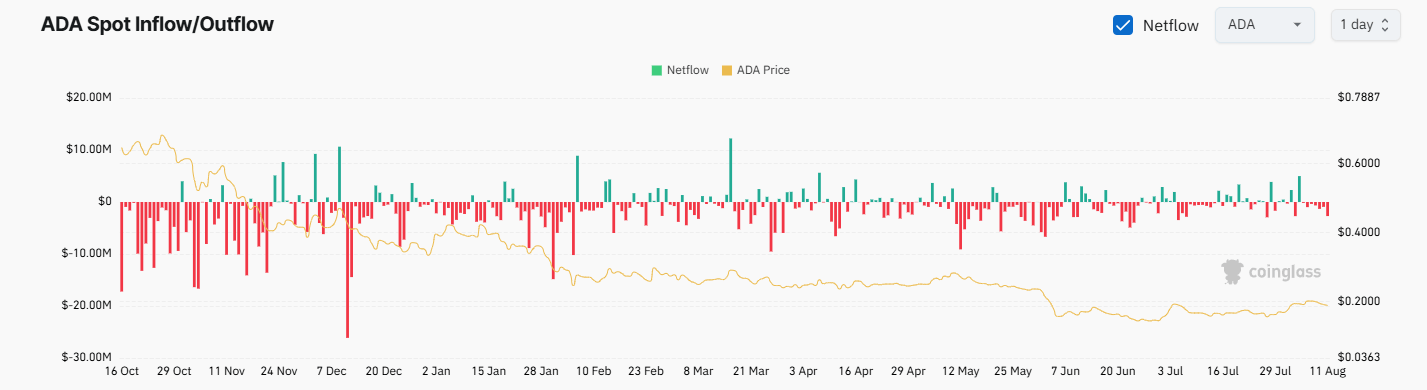1427x390 pixels.
Task: Click the largest red outflow bar in December
Action: tap(348, 269)
